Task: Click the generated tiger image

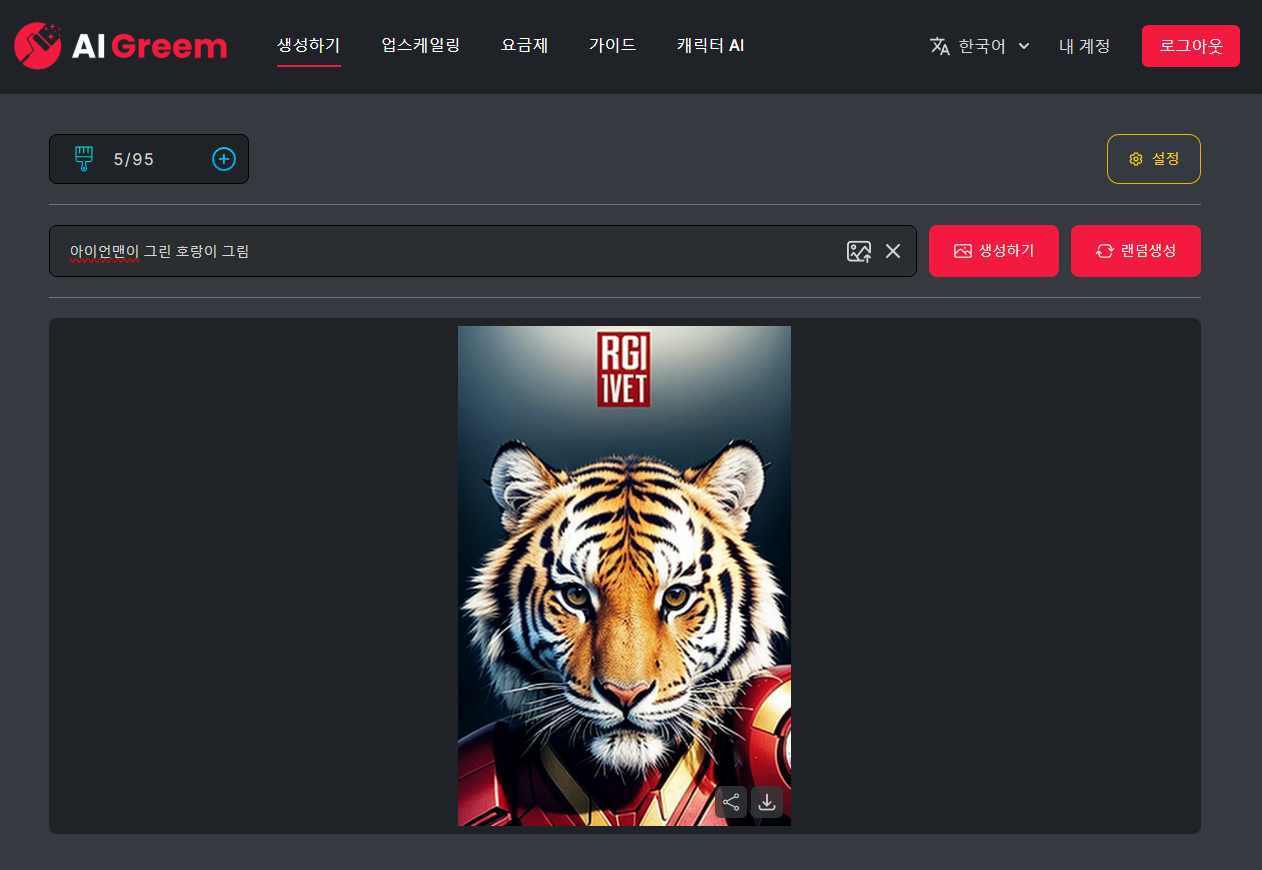Action: (x=624, y=576)
